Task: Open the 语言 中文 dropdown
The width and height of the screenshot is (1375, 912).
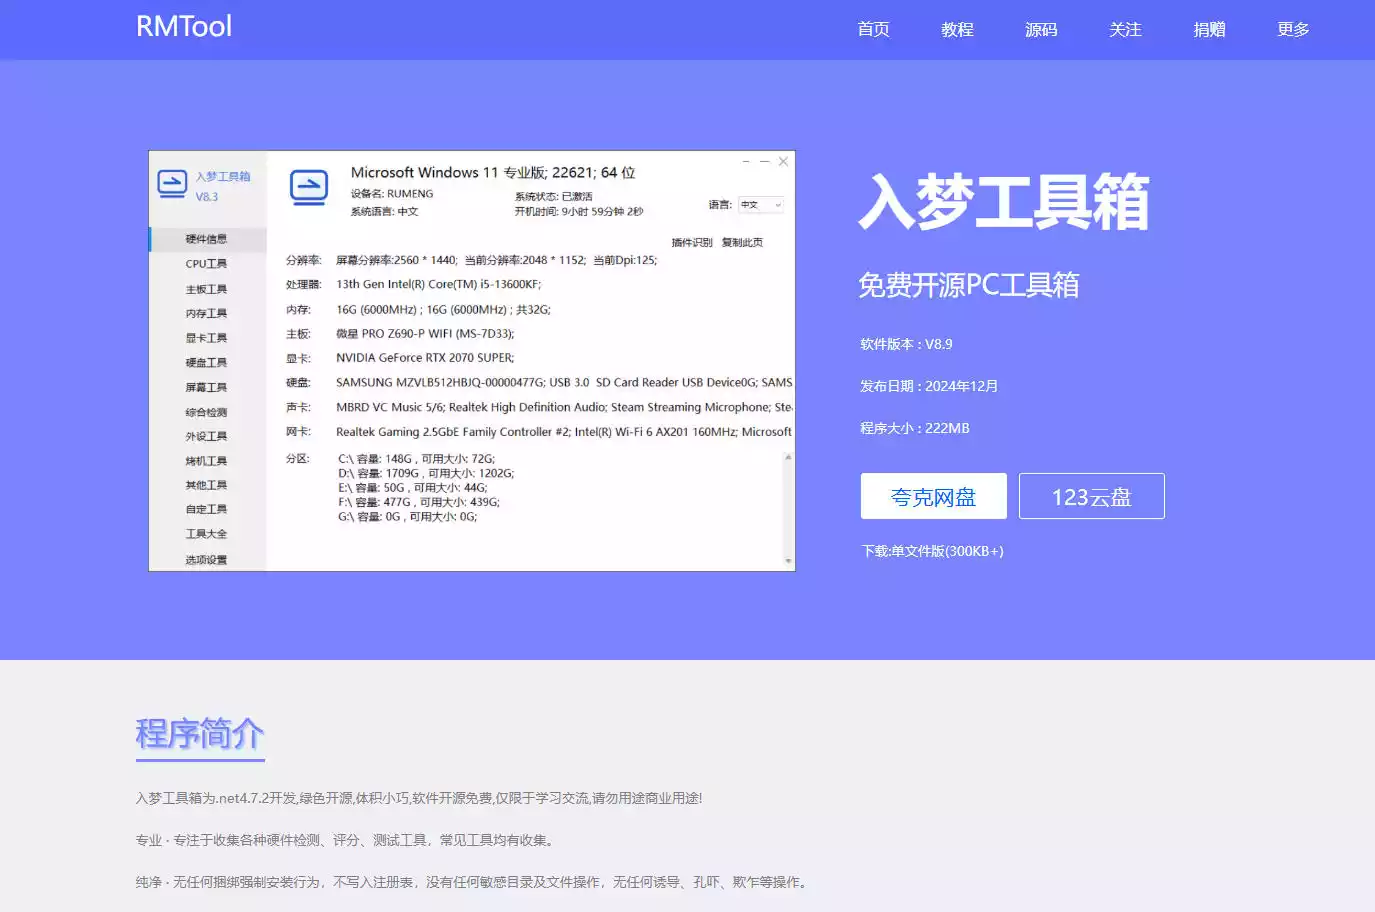Action: (x=761, y=205)
